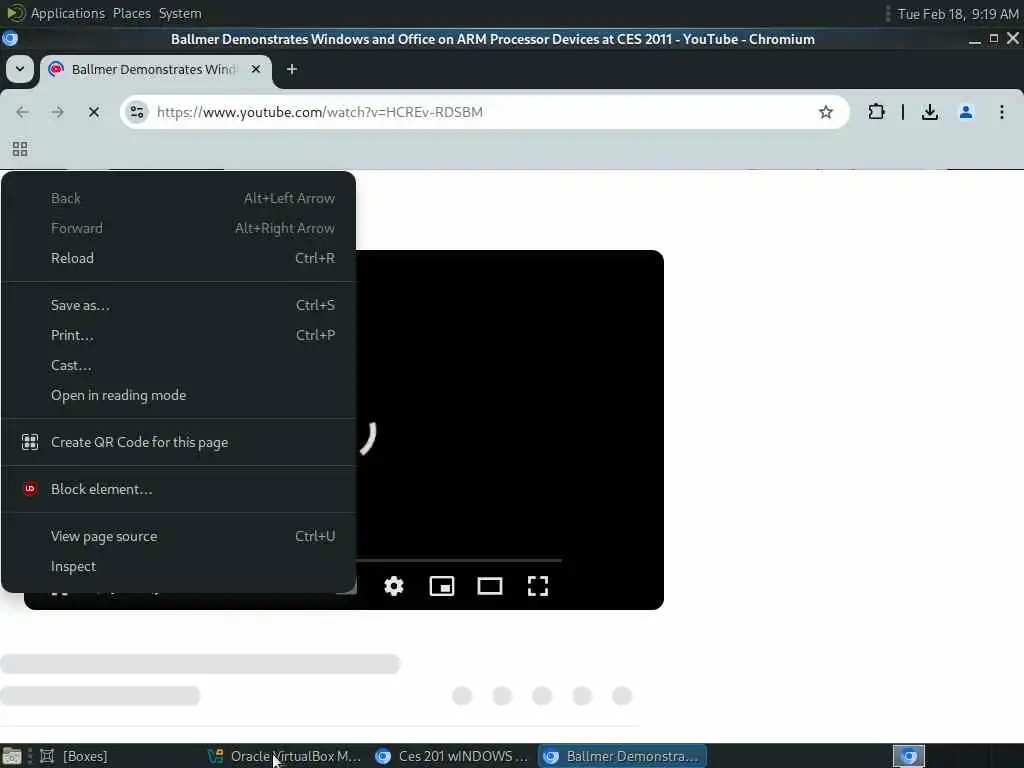The width and height of the screenshot is (1024, 768).
Task: Click Chromium icon in window title bar
Action: click(10, 39)
